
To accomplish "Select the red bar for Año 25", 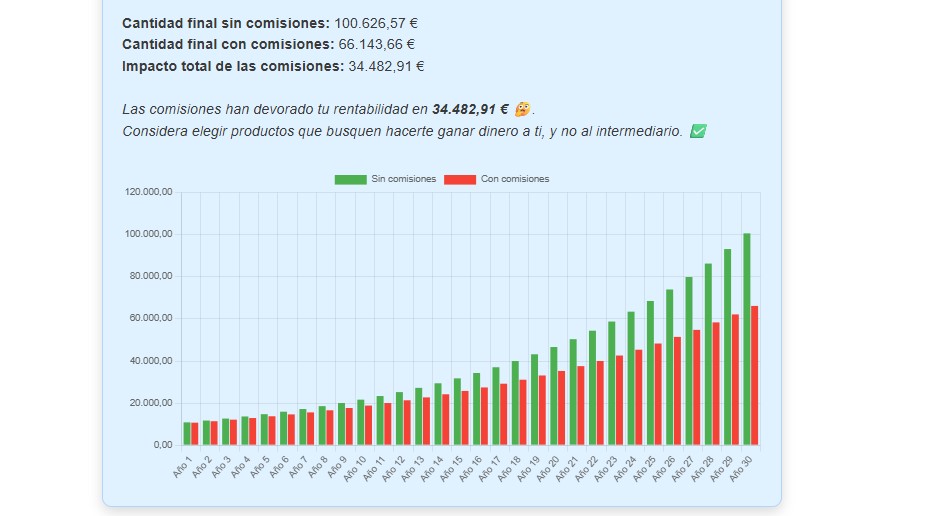I will click(x=658, y=394).
